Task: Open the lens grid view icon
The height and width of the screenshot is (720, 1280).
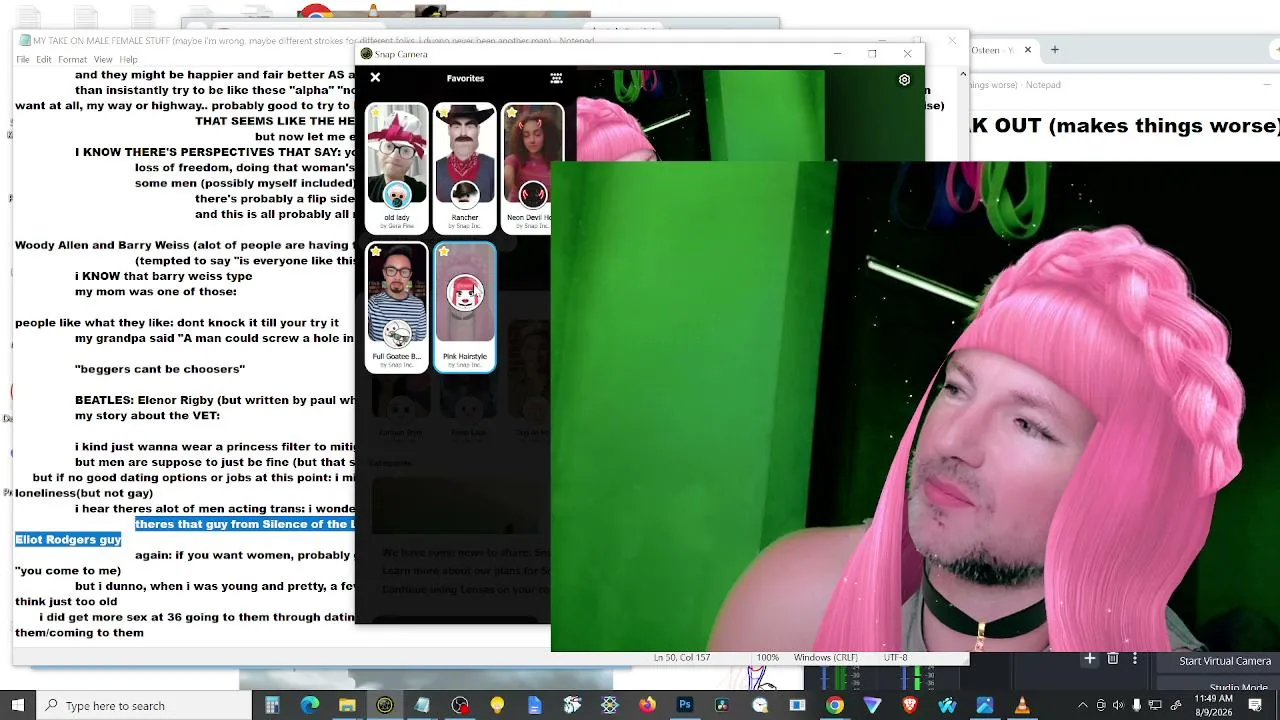Action: tap(556, 78)
